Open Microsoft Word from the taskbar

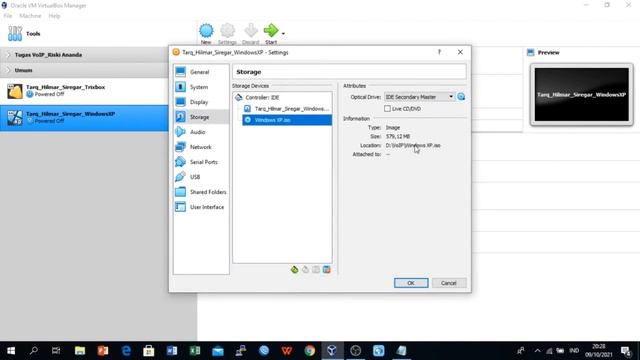click(x=172, y=351)
